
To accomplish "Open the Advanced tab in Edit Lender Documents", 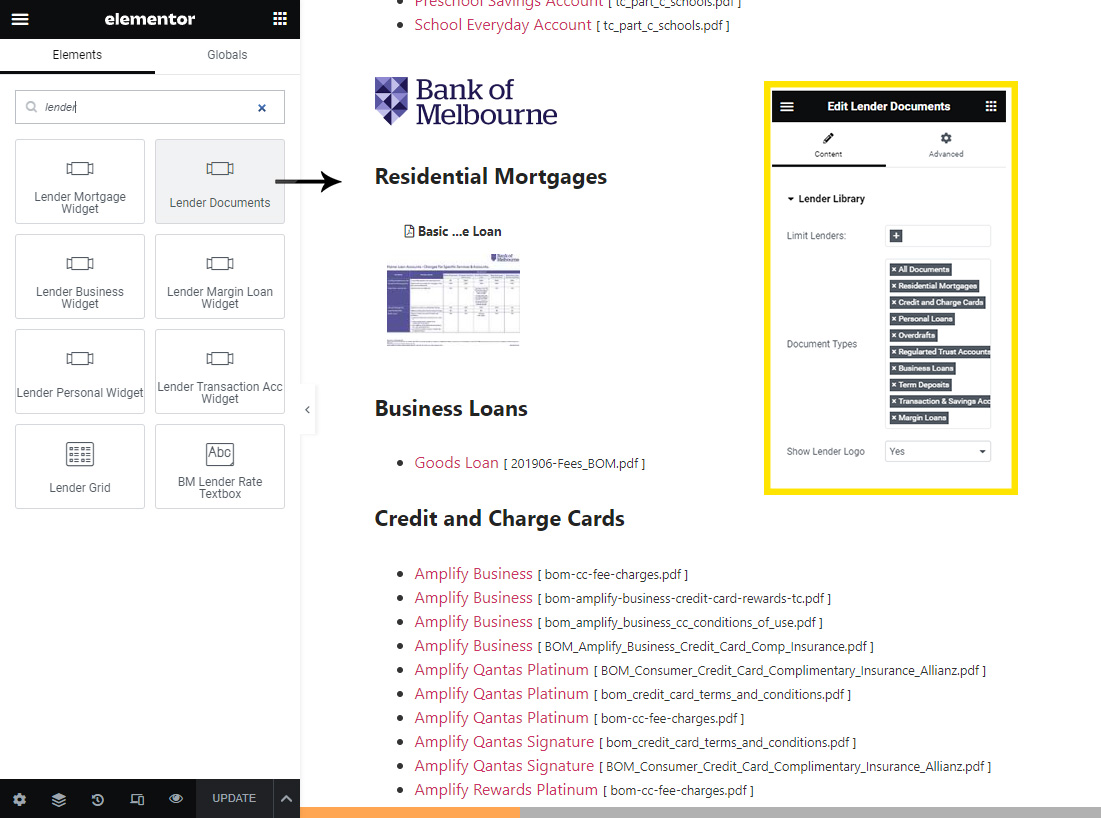I will click(x=946, y=145).
